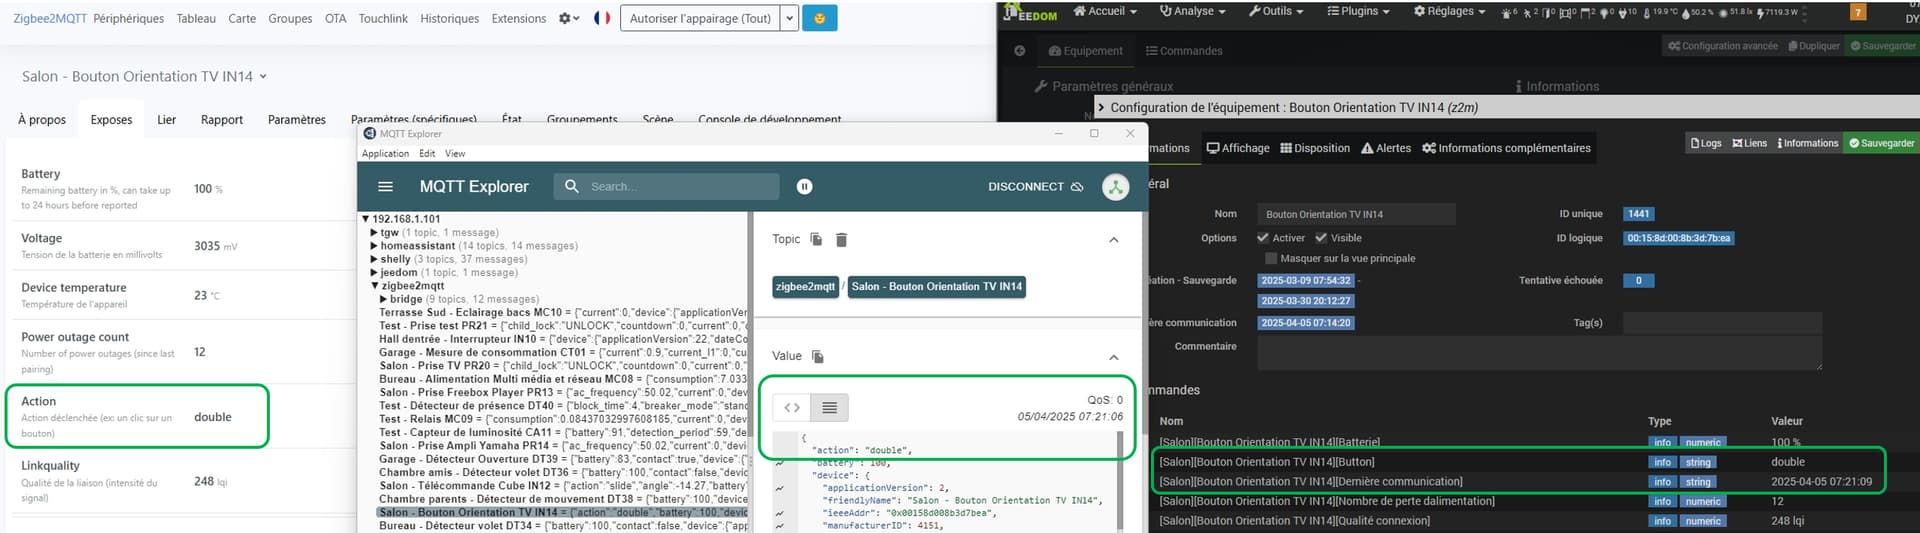The height and width of the screenshot is (533, 1920).
Task: Click the Jeedom logo
Action: coord(1031,12)
